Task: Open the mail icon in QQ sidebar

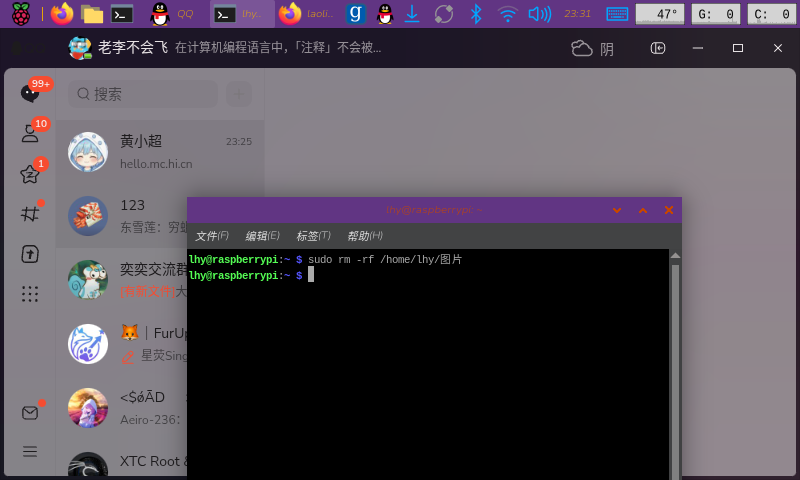Action: pyautogui.click(x=30, y=412)
